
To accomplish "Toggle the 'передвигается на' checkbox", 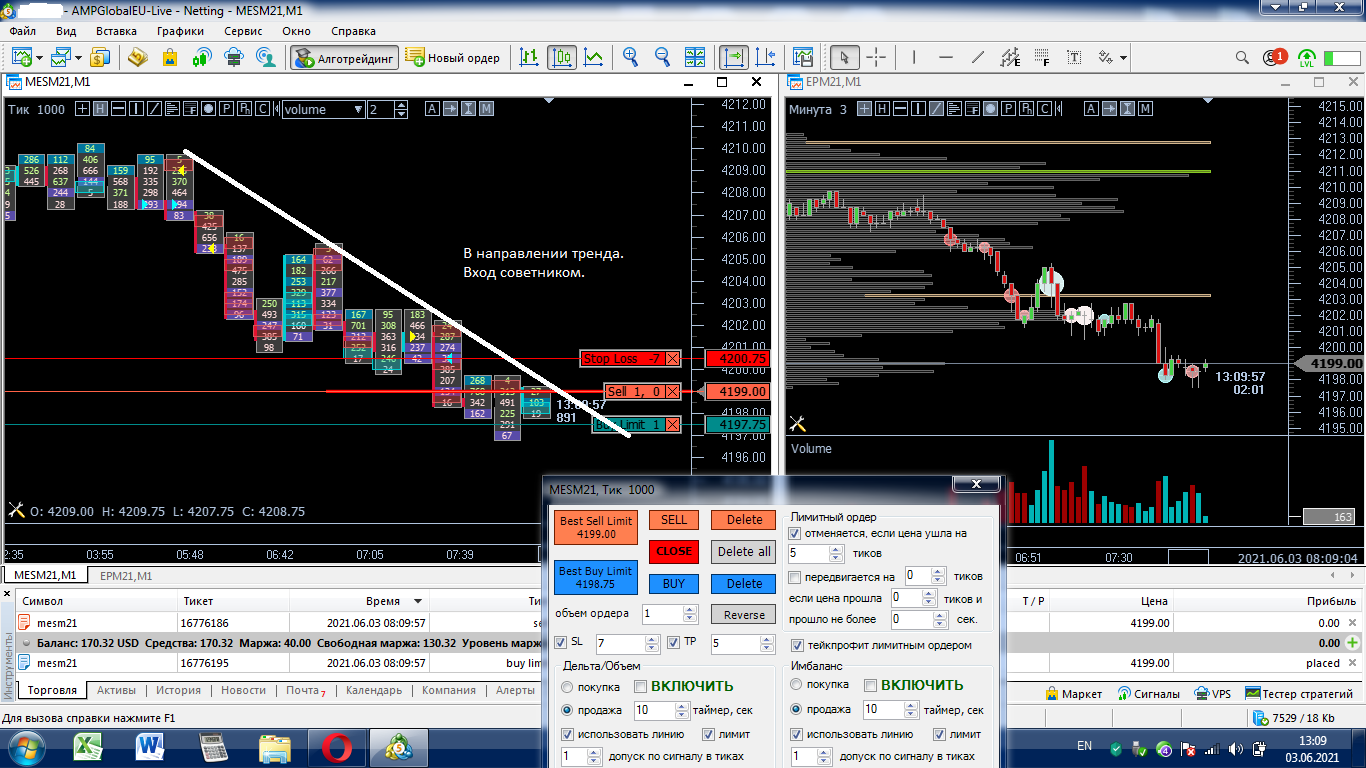I will pos(795,577).
